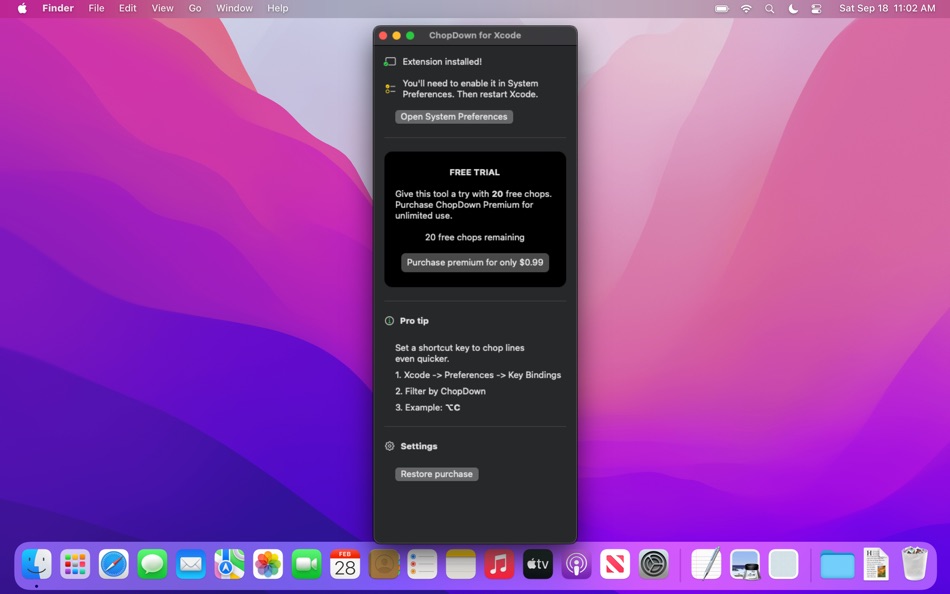This screenshot has height=594, width=950.
Task: Launch Music from the Dock
Action: tap(499, 564)
